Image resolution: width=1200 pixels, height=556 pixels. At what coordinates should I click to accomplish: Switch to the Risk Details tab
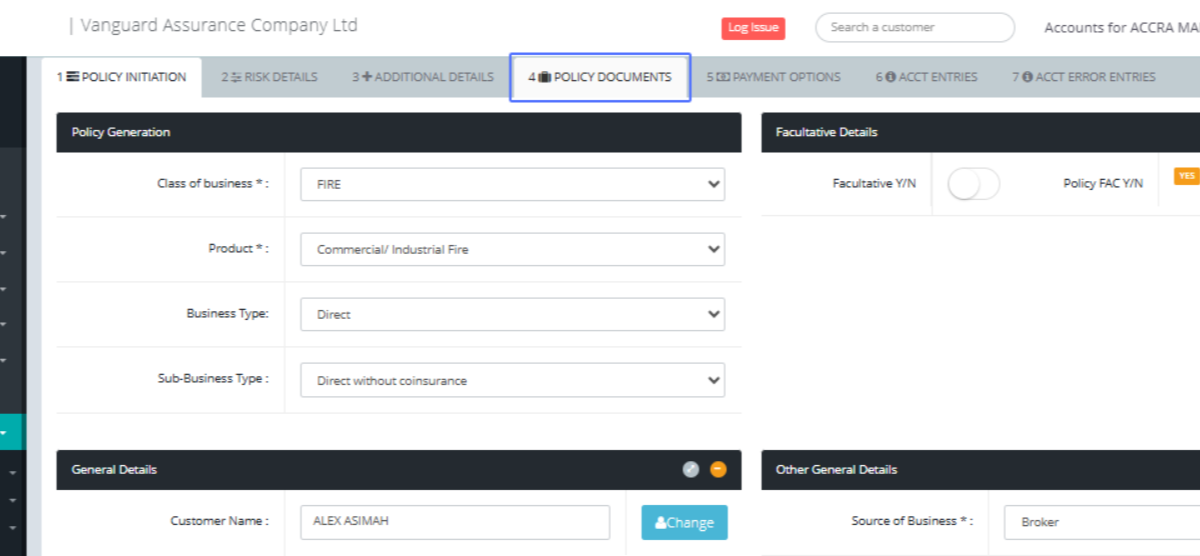coord(269,77)
